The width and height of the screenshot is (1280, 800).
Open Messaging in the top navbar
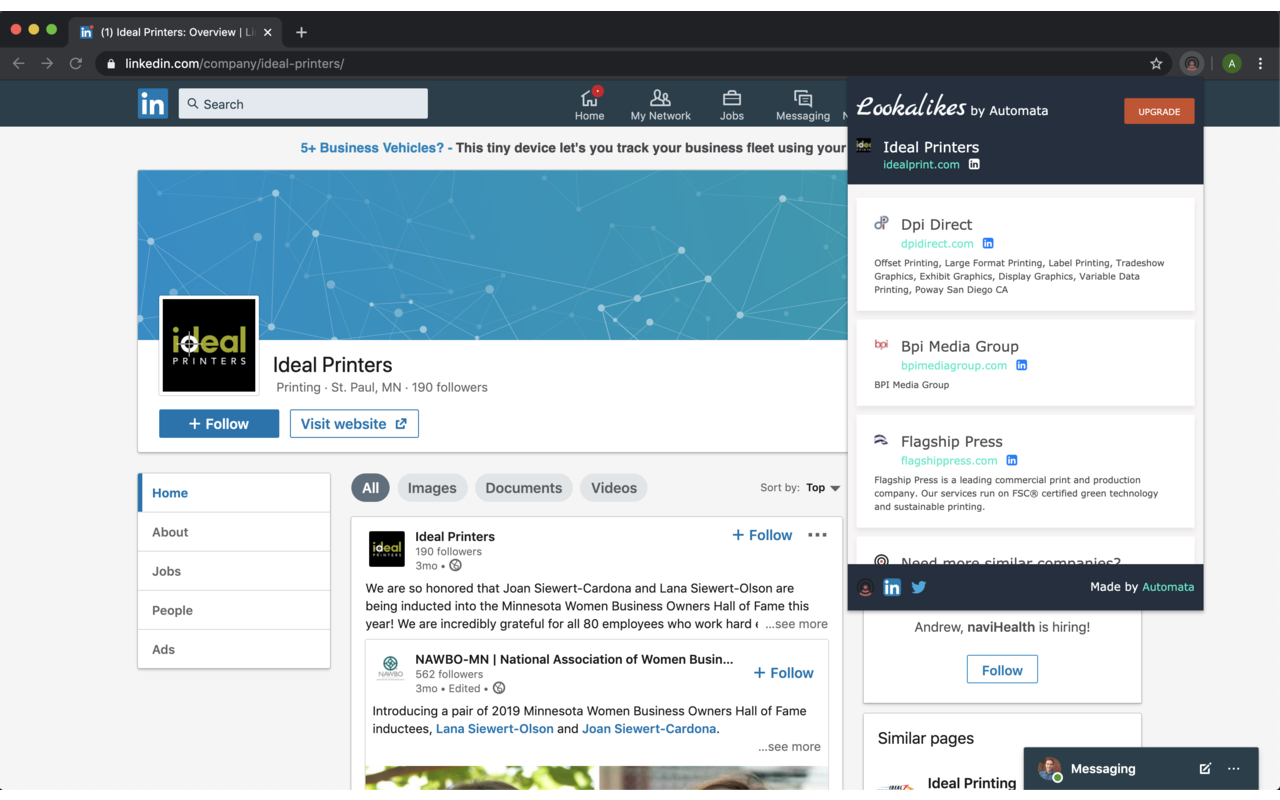pyautogui.click(x=803, y=104)
